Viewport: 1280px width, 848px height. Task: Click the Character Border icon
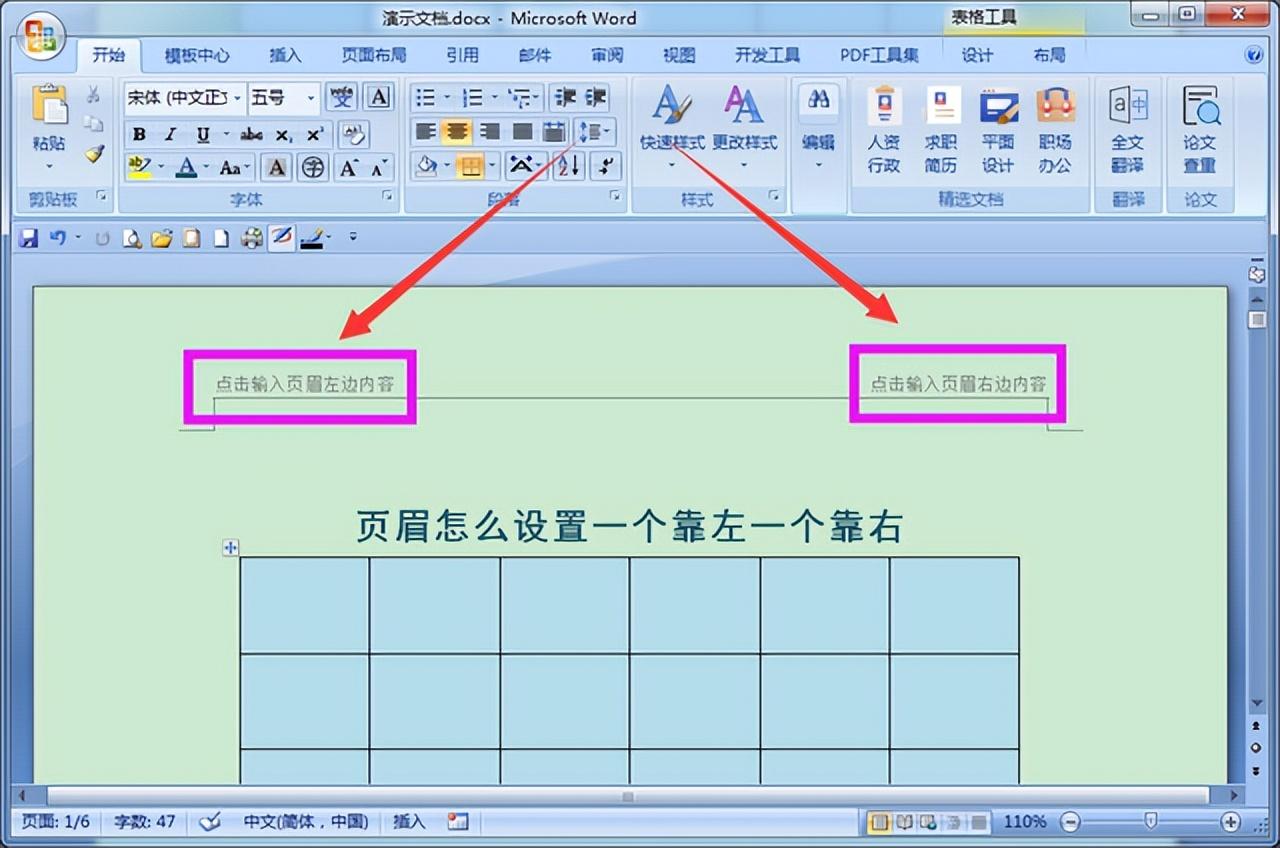click(x=378, y=98)
